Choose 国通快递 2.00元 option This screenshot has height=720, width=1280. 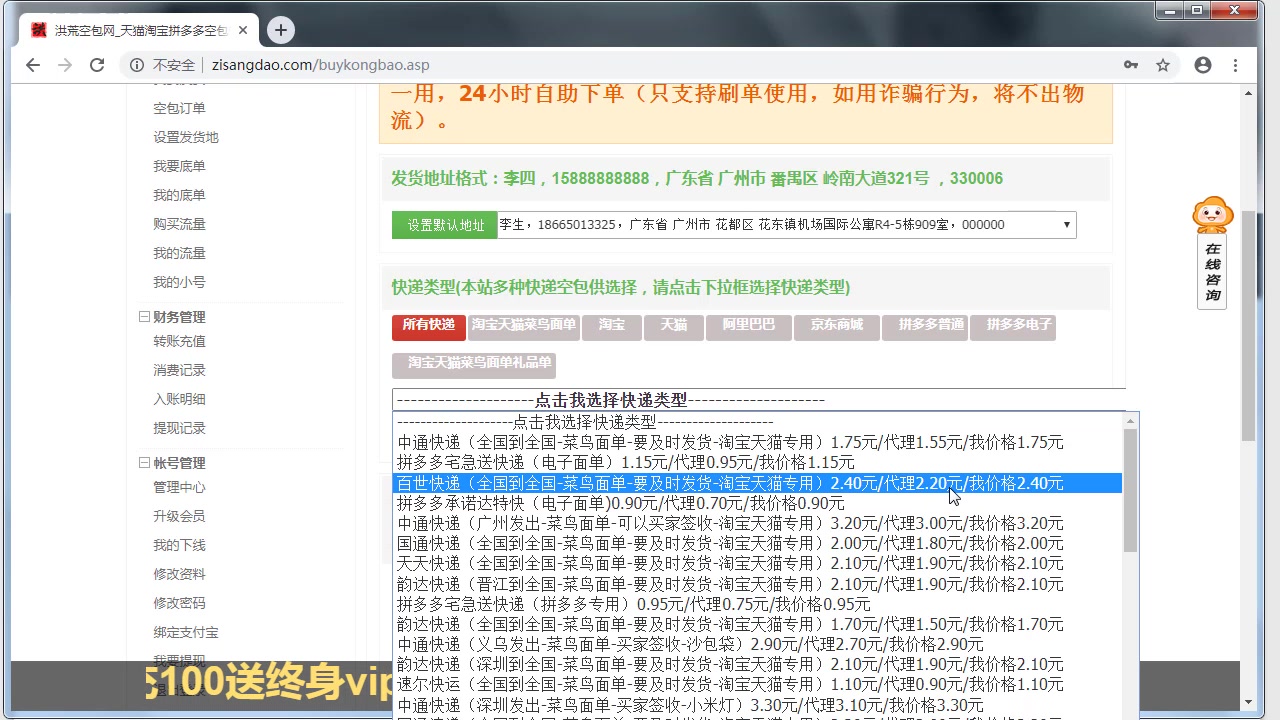[757, 543]
